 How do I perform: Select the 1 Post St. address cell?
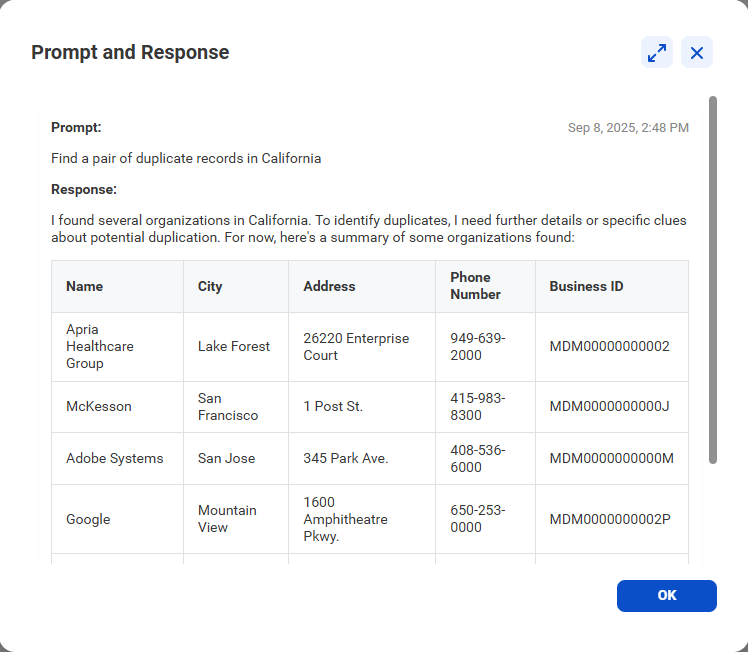[362, 407]
